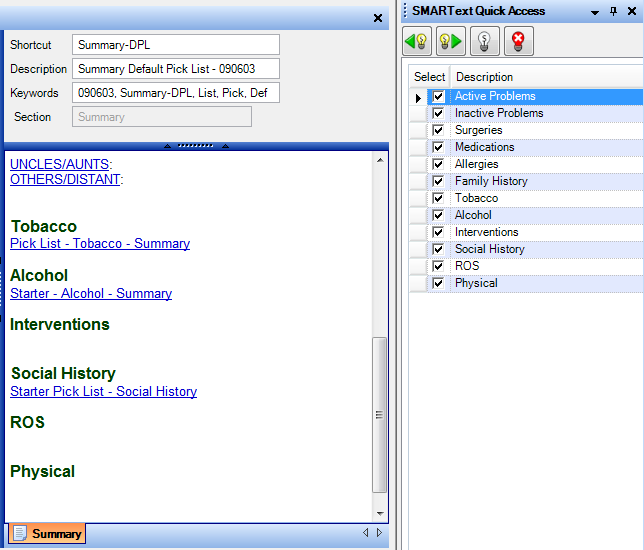
Task: Click into the Description field
Action: click(176, 69)
